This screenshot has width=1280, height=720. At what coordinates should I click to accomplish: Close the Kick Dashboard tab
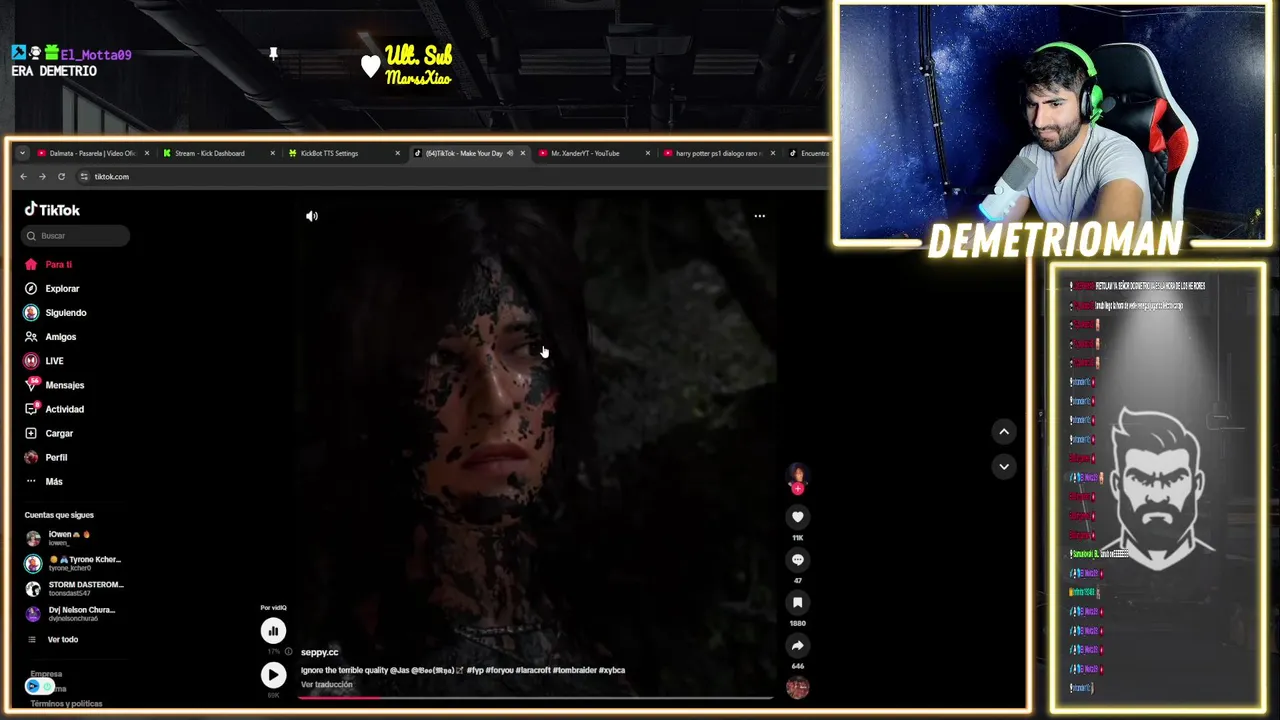tap(272, 153)
